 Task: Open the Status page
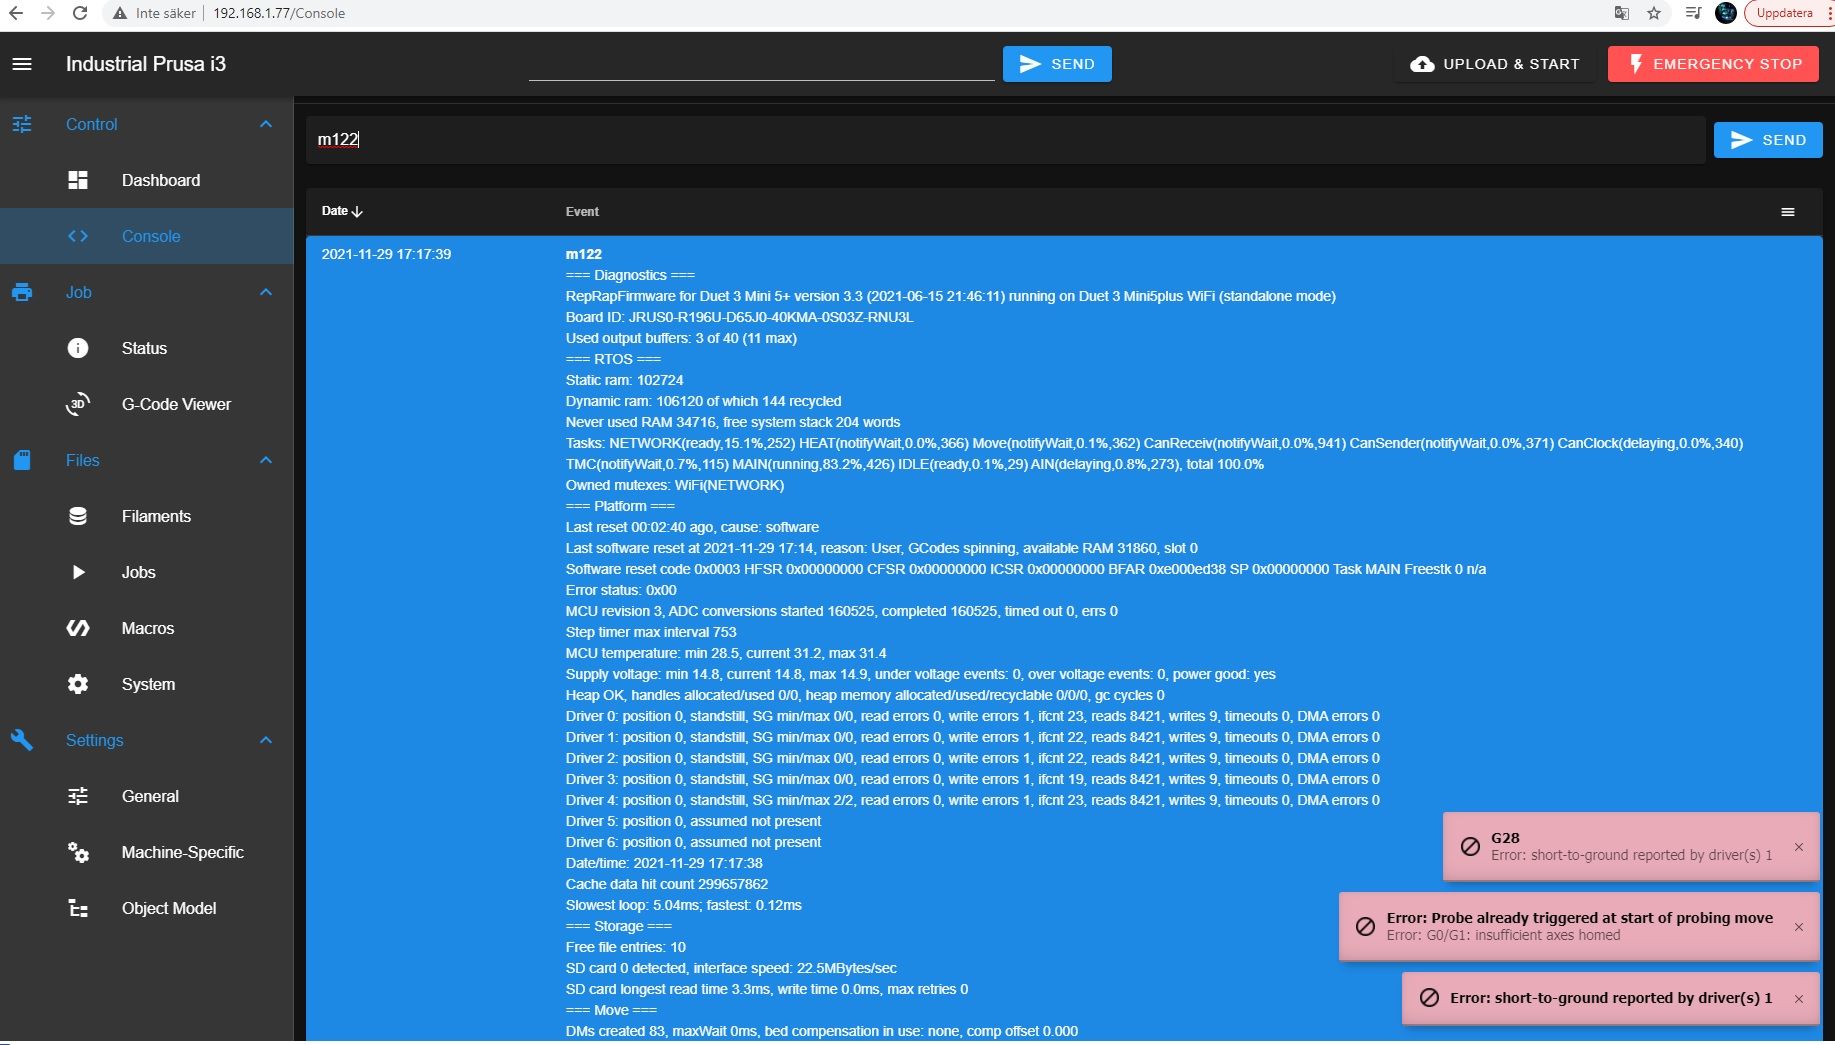click(x=147, y=348)
